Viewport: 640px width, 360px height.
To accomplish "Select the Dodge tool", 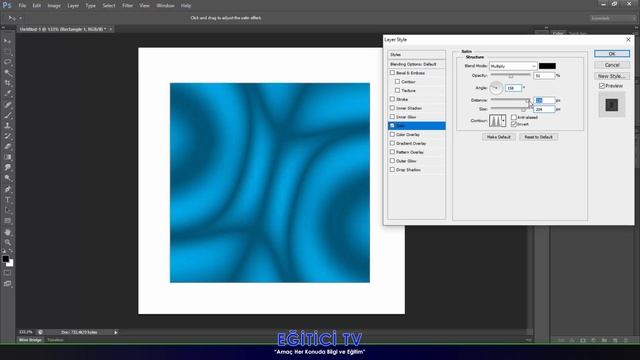I will click(7, 178).
